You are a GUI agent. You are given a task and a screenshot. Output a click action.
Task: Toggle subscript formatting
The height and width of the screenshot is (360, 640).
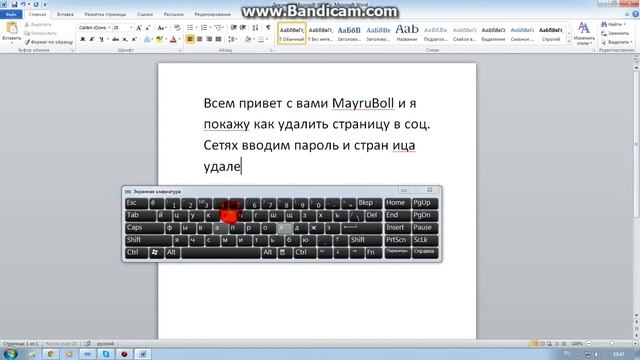pos(125,39)
